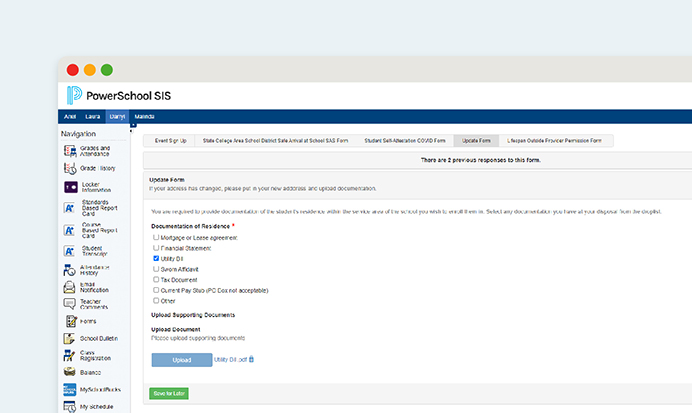Click the green Save for Later button

point(169,393)
